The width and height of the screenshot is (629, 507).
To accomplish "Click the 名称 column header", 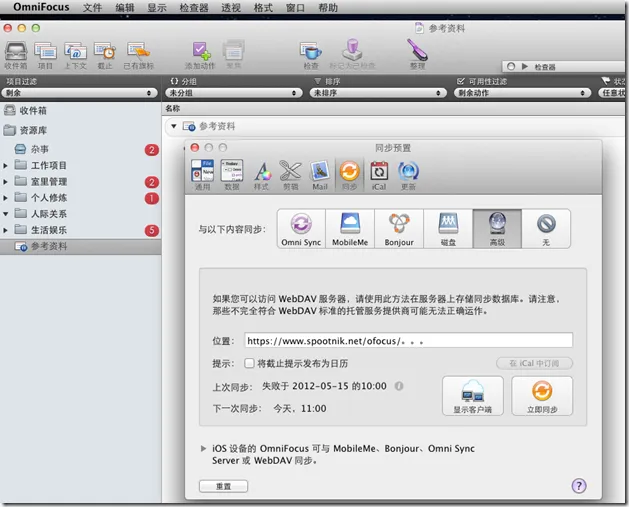I will (173, 108).
